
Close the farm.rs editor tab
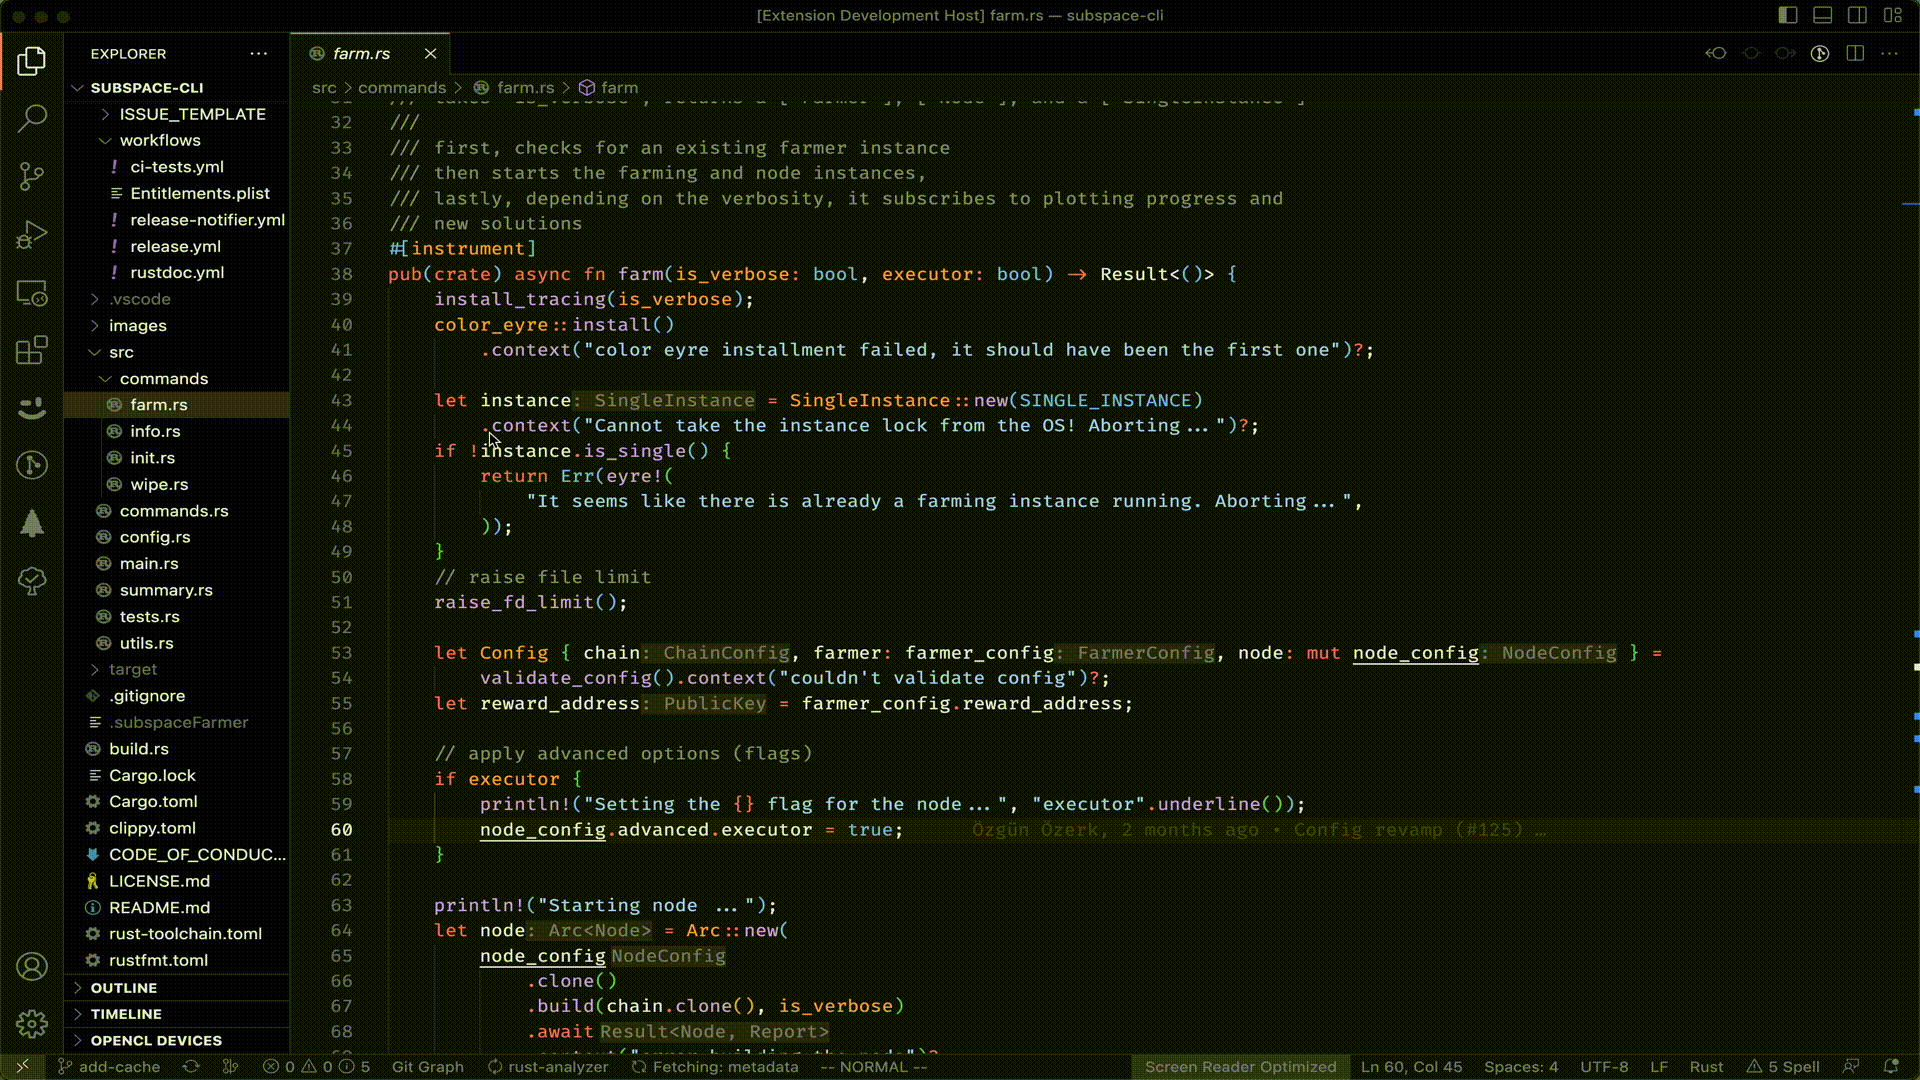[x=431, y=53]
